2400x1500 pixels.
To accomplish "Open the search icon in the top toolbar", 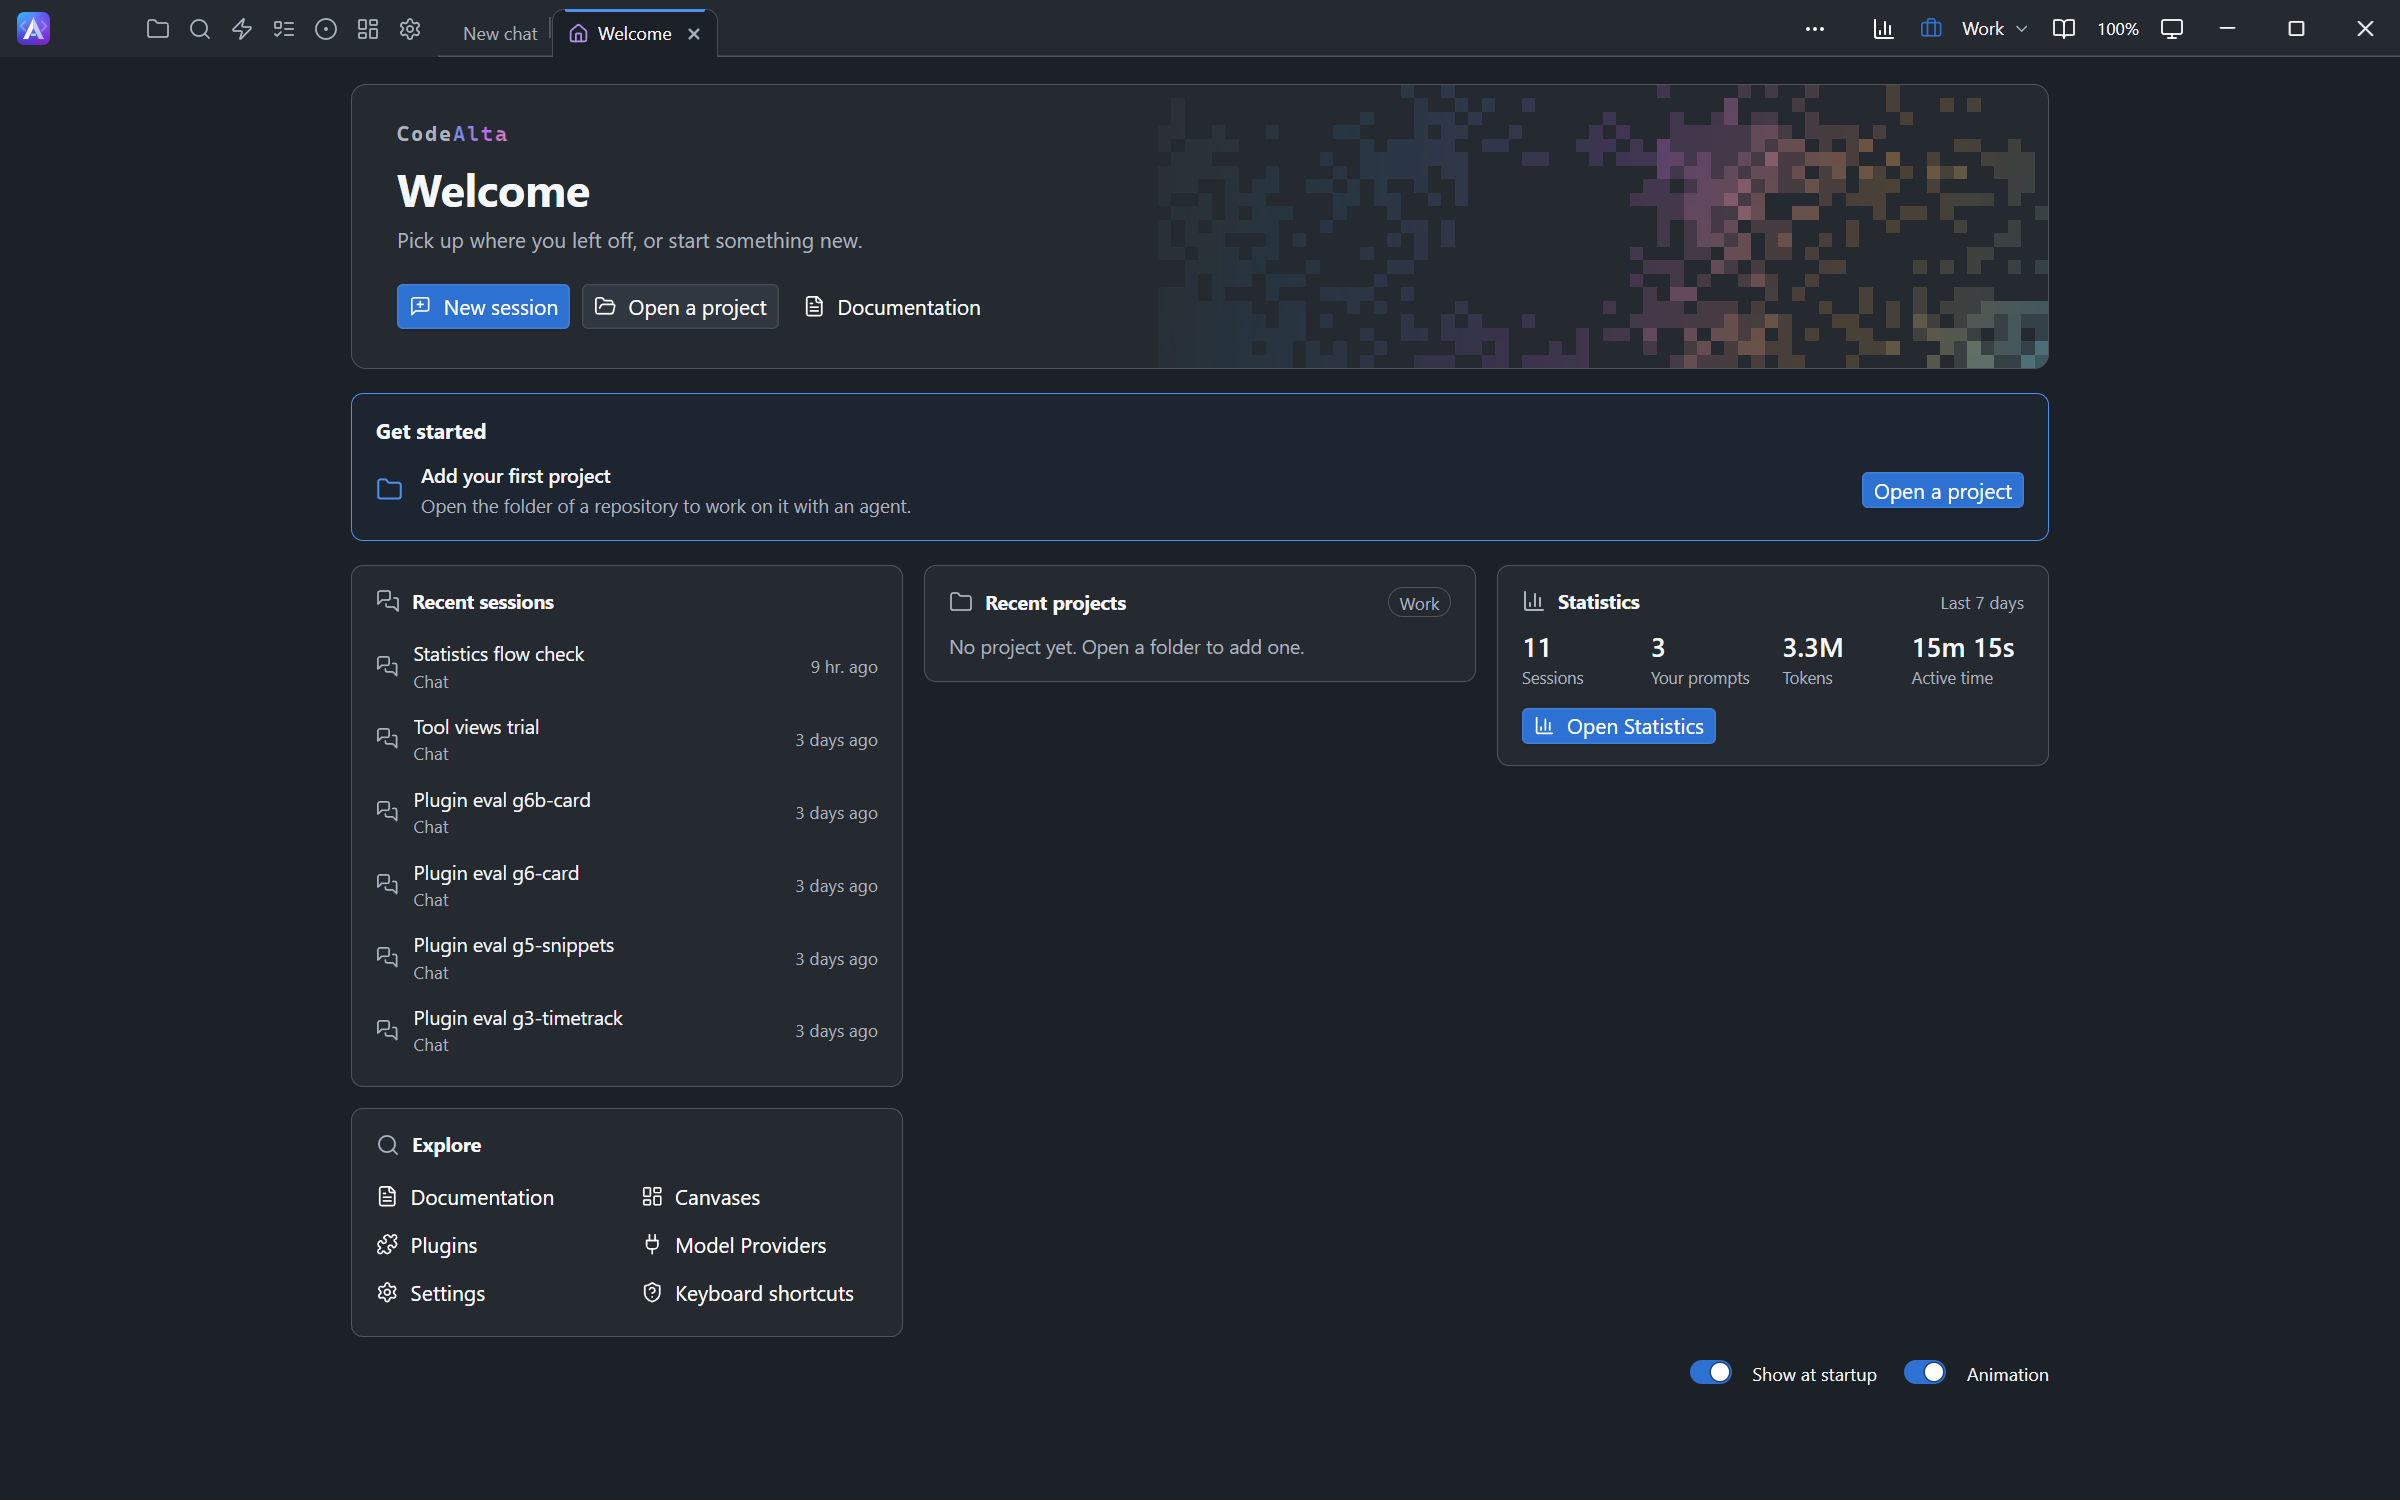I will pos(200,29).
